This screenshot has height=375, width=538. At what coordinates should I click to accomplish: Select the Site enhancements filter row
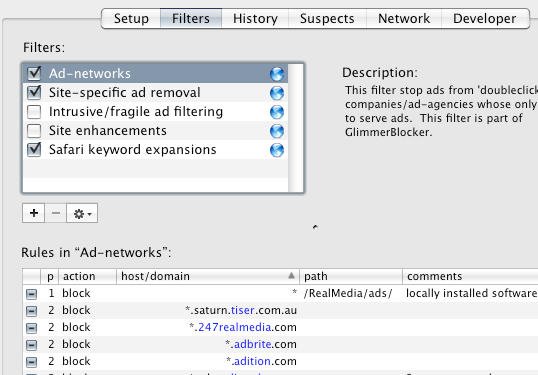pyautogui.click(x=156, y=131)
